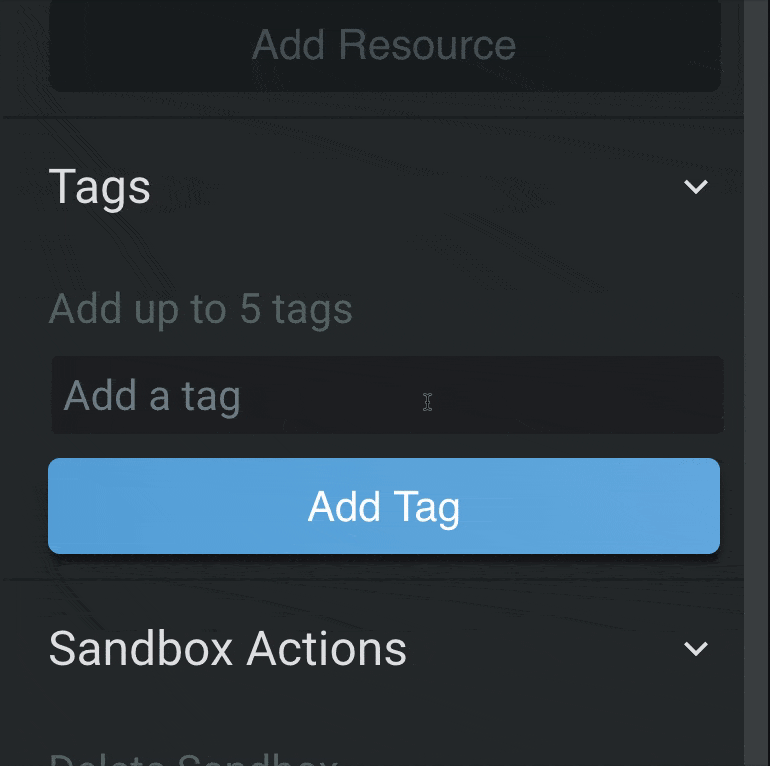Click the 'Add a tag' placeholder text
The width and height of the screenshot is (770, 766).
coord(152,397)
